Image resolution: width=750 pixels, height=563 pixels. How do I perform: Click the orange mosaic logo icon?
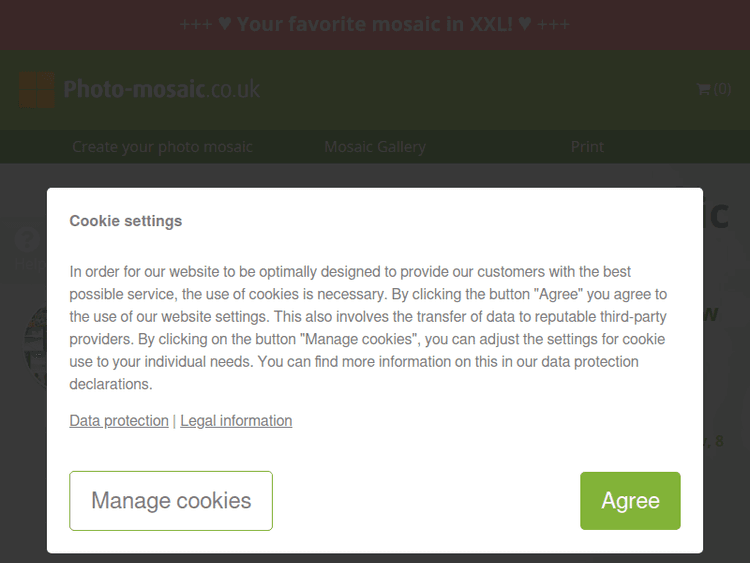click(37, 90)
